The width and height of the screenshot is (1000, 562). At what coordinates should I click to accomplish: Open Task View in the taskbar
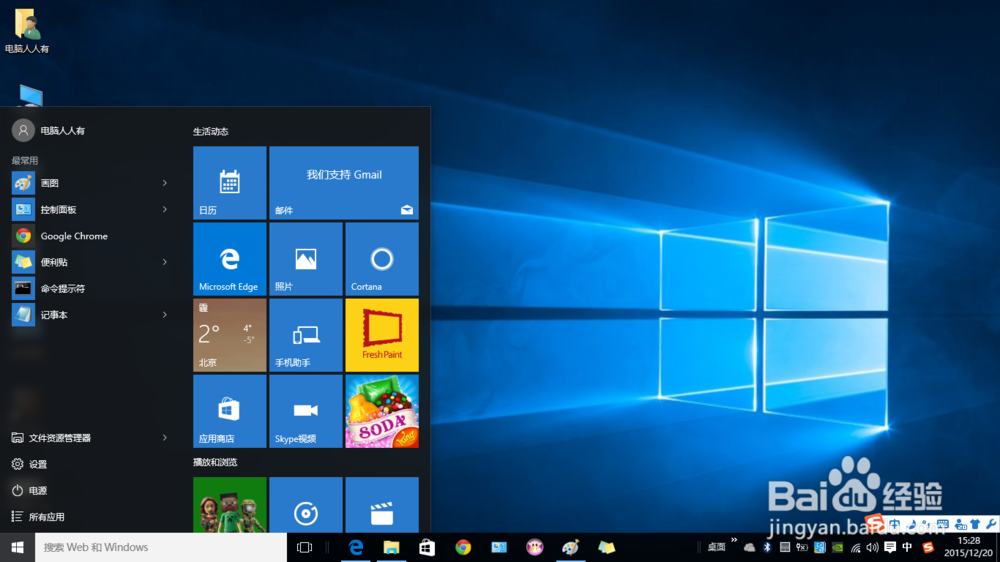click(305, 547)
